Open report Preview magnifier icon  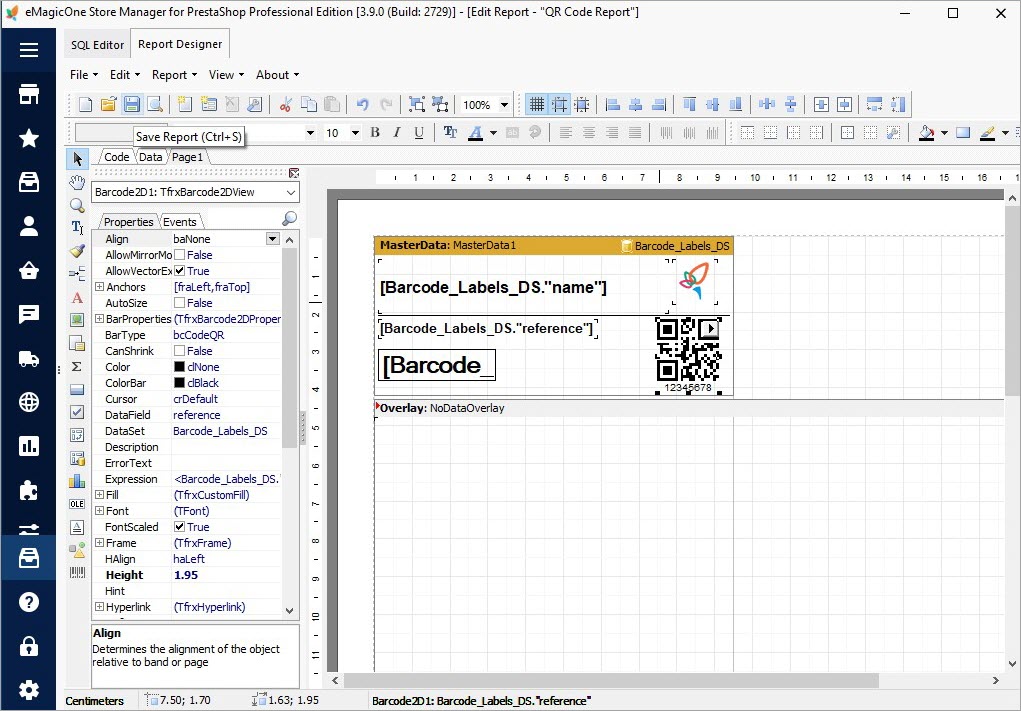click(154, 104)
